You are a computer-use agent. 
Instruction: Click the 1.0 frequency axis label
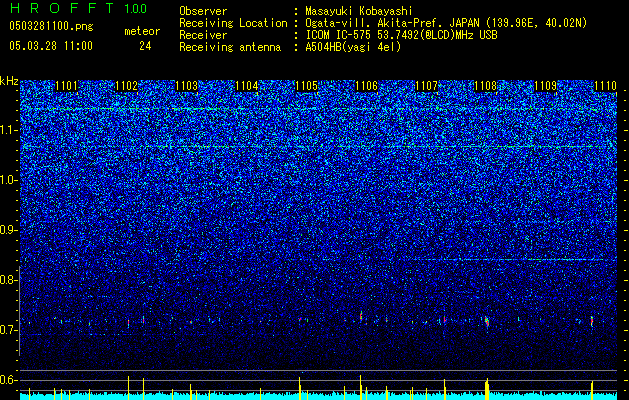pos(8,180)
